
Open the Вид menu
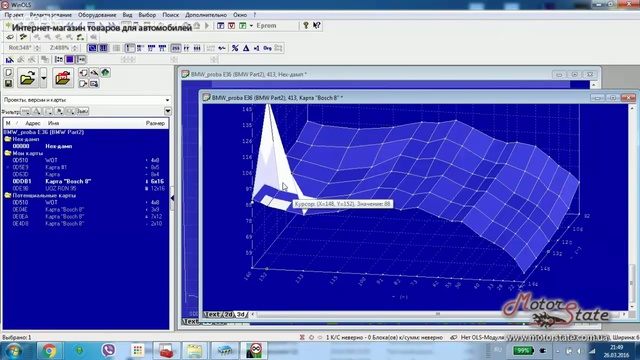[127, 15]
